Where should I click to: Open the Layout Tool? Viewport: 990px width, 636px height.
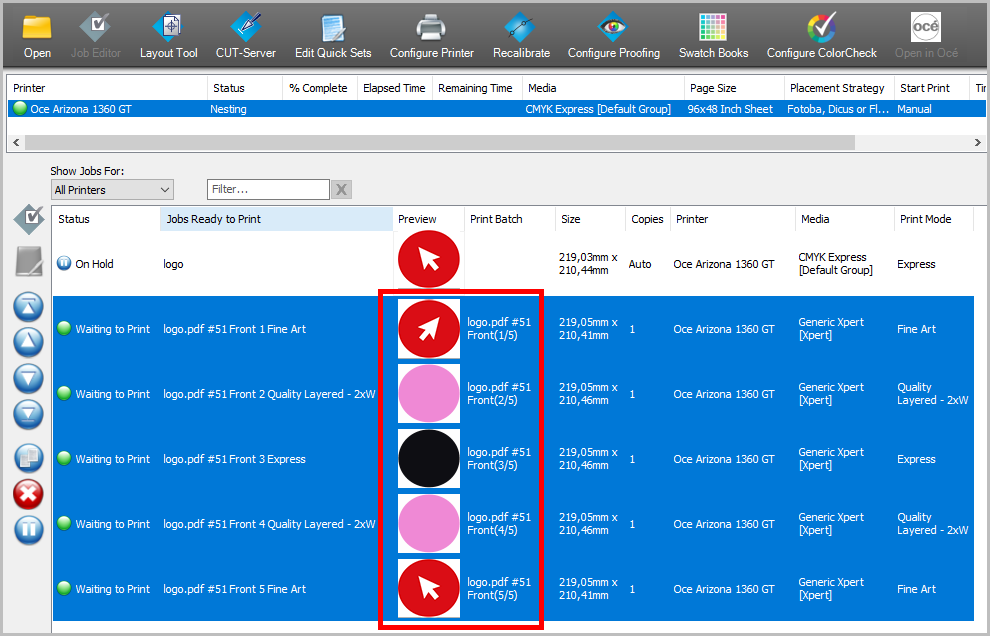(168, 35)
